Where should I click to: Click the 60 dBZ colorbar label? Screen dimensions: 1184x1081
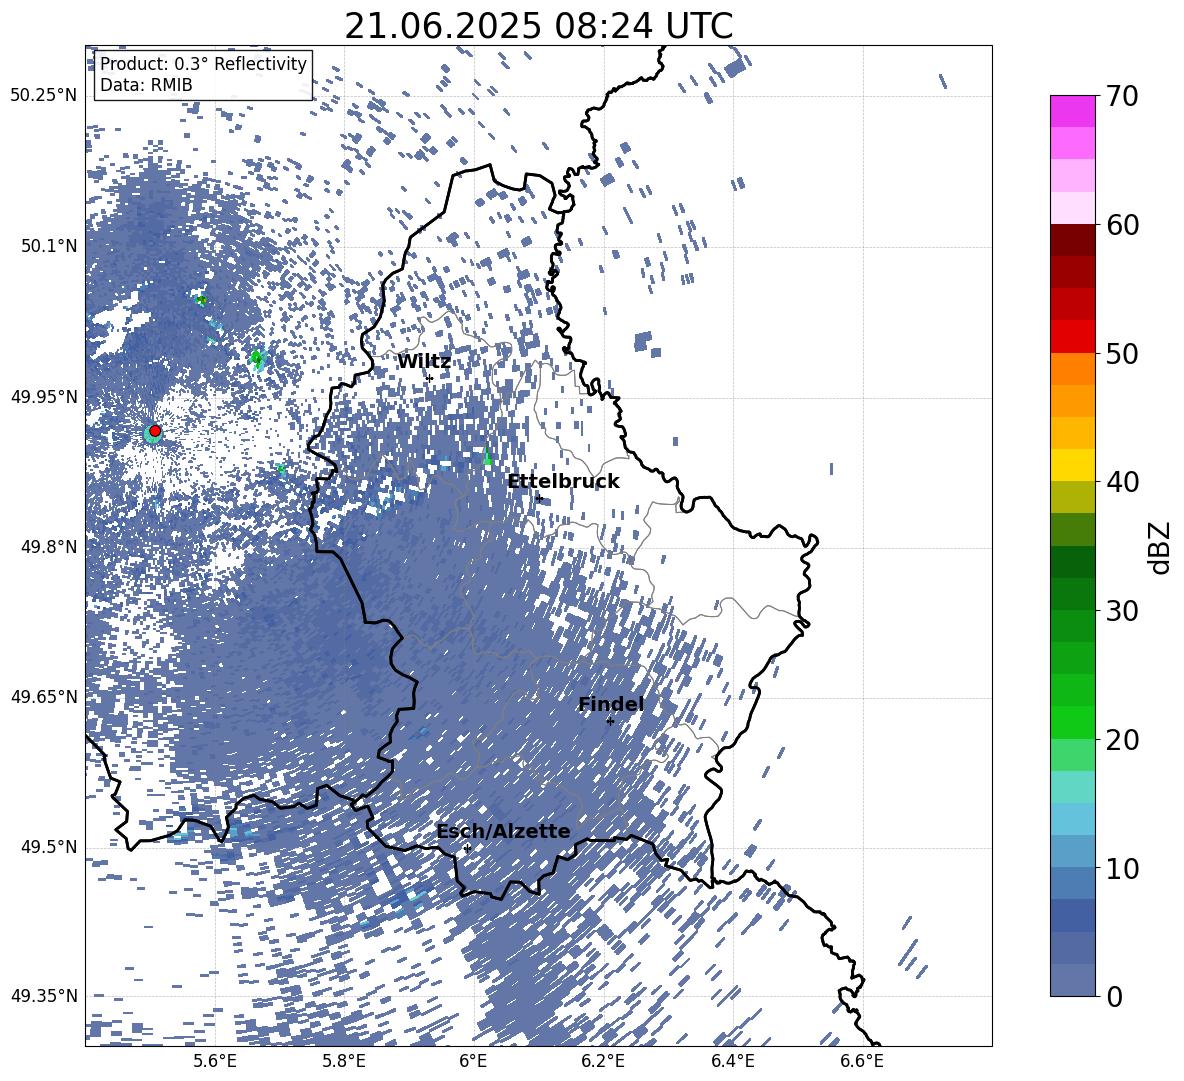(x=1122, y=225)
